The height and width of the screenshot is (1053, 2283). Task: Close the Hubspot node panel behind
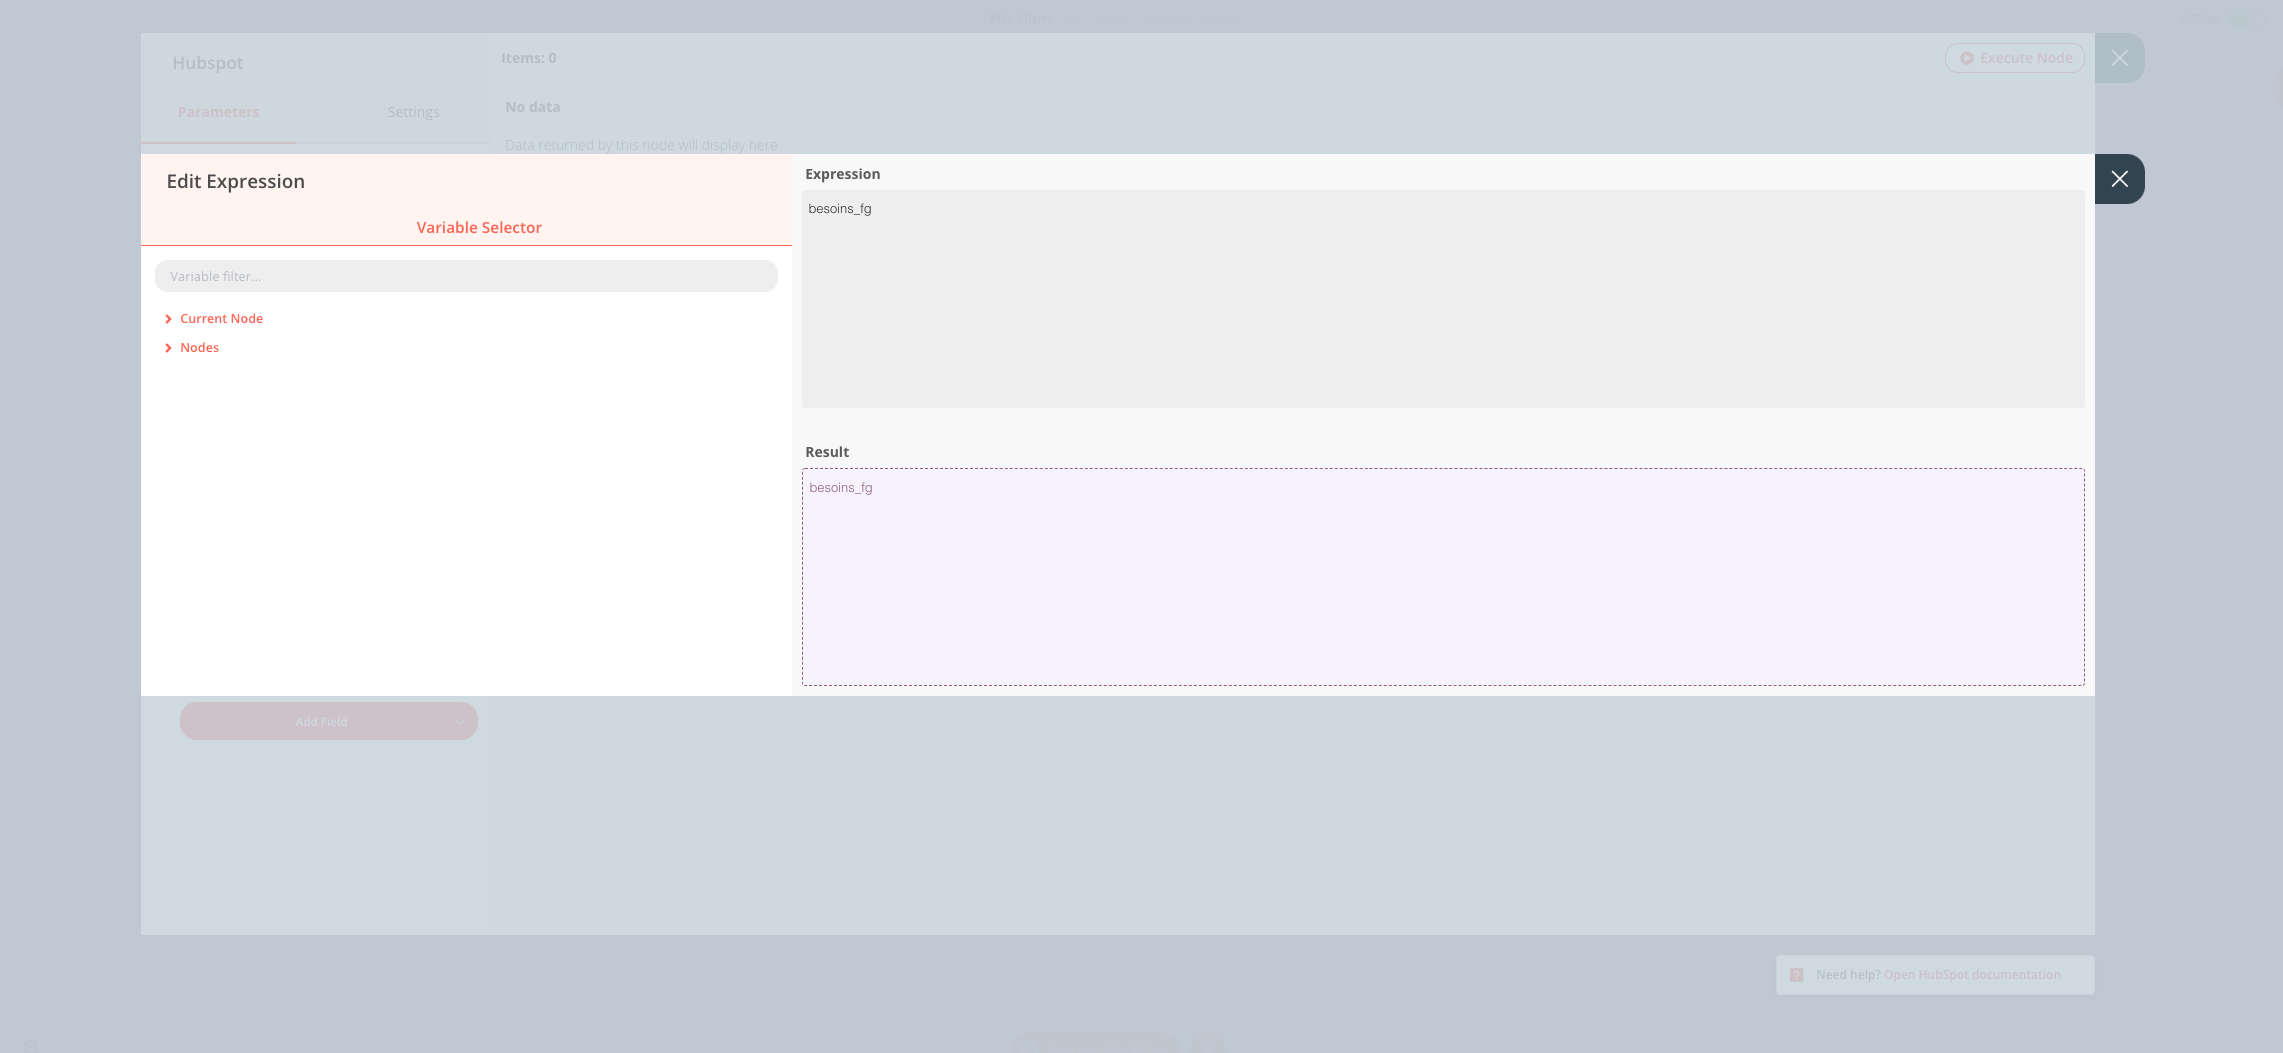(2119, 58)
